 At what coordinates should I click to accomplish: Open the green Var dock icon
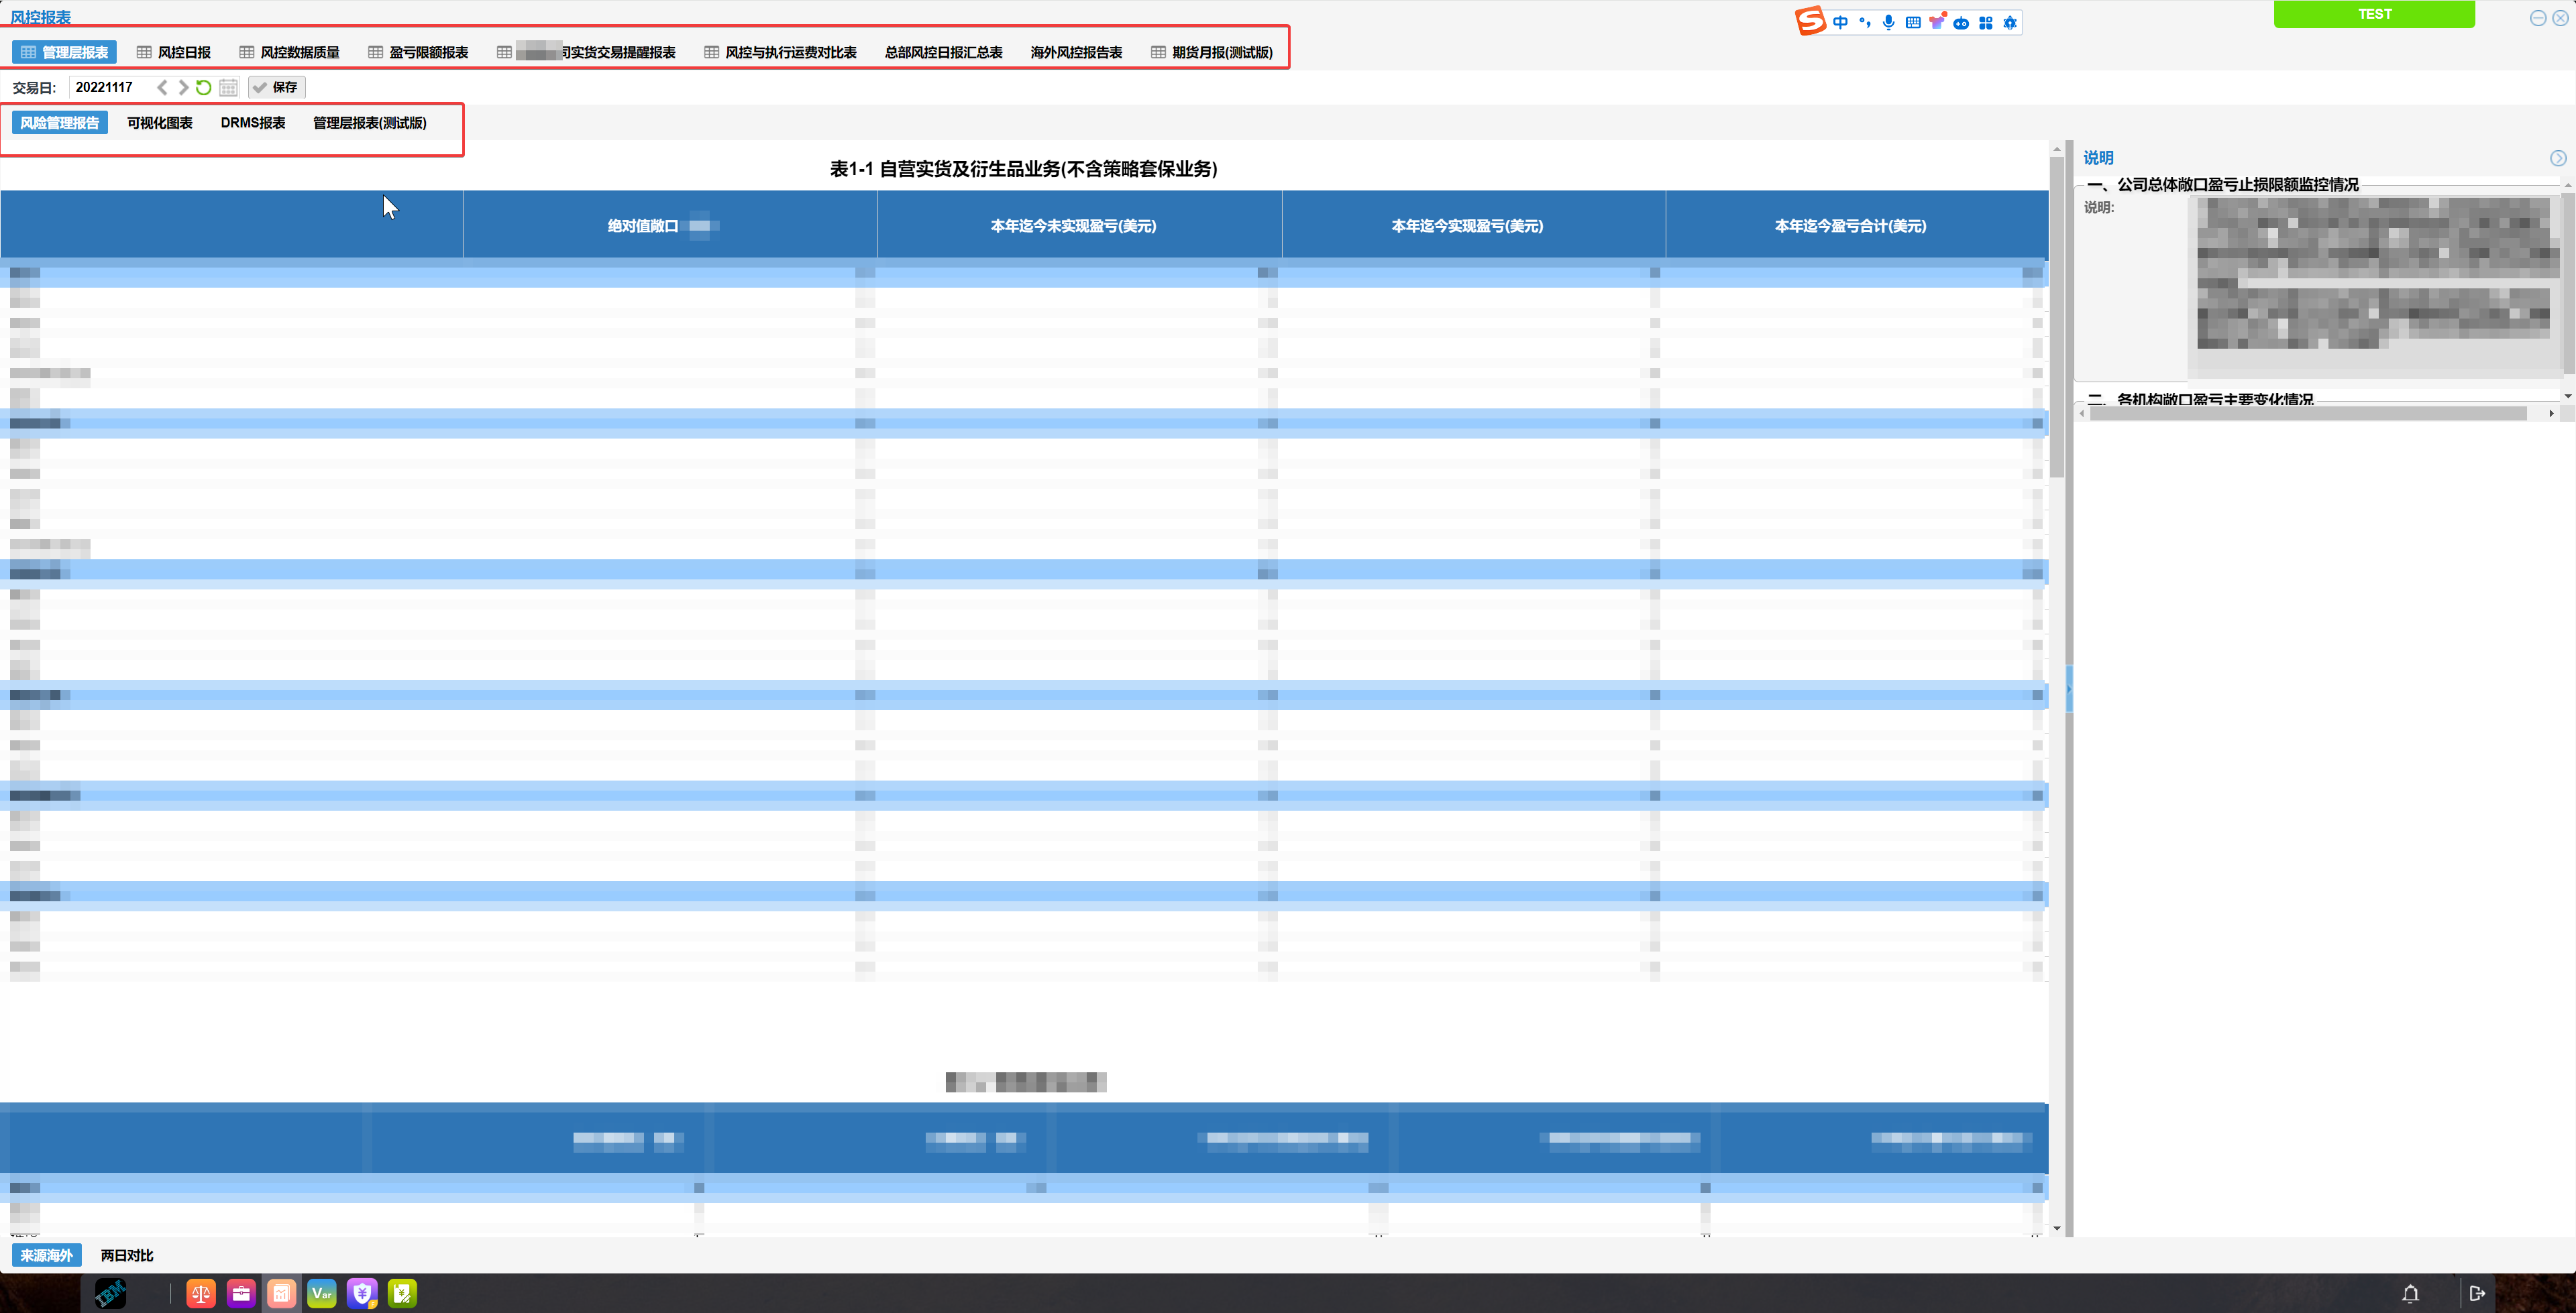(322, 1294)
